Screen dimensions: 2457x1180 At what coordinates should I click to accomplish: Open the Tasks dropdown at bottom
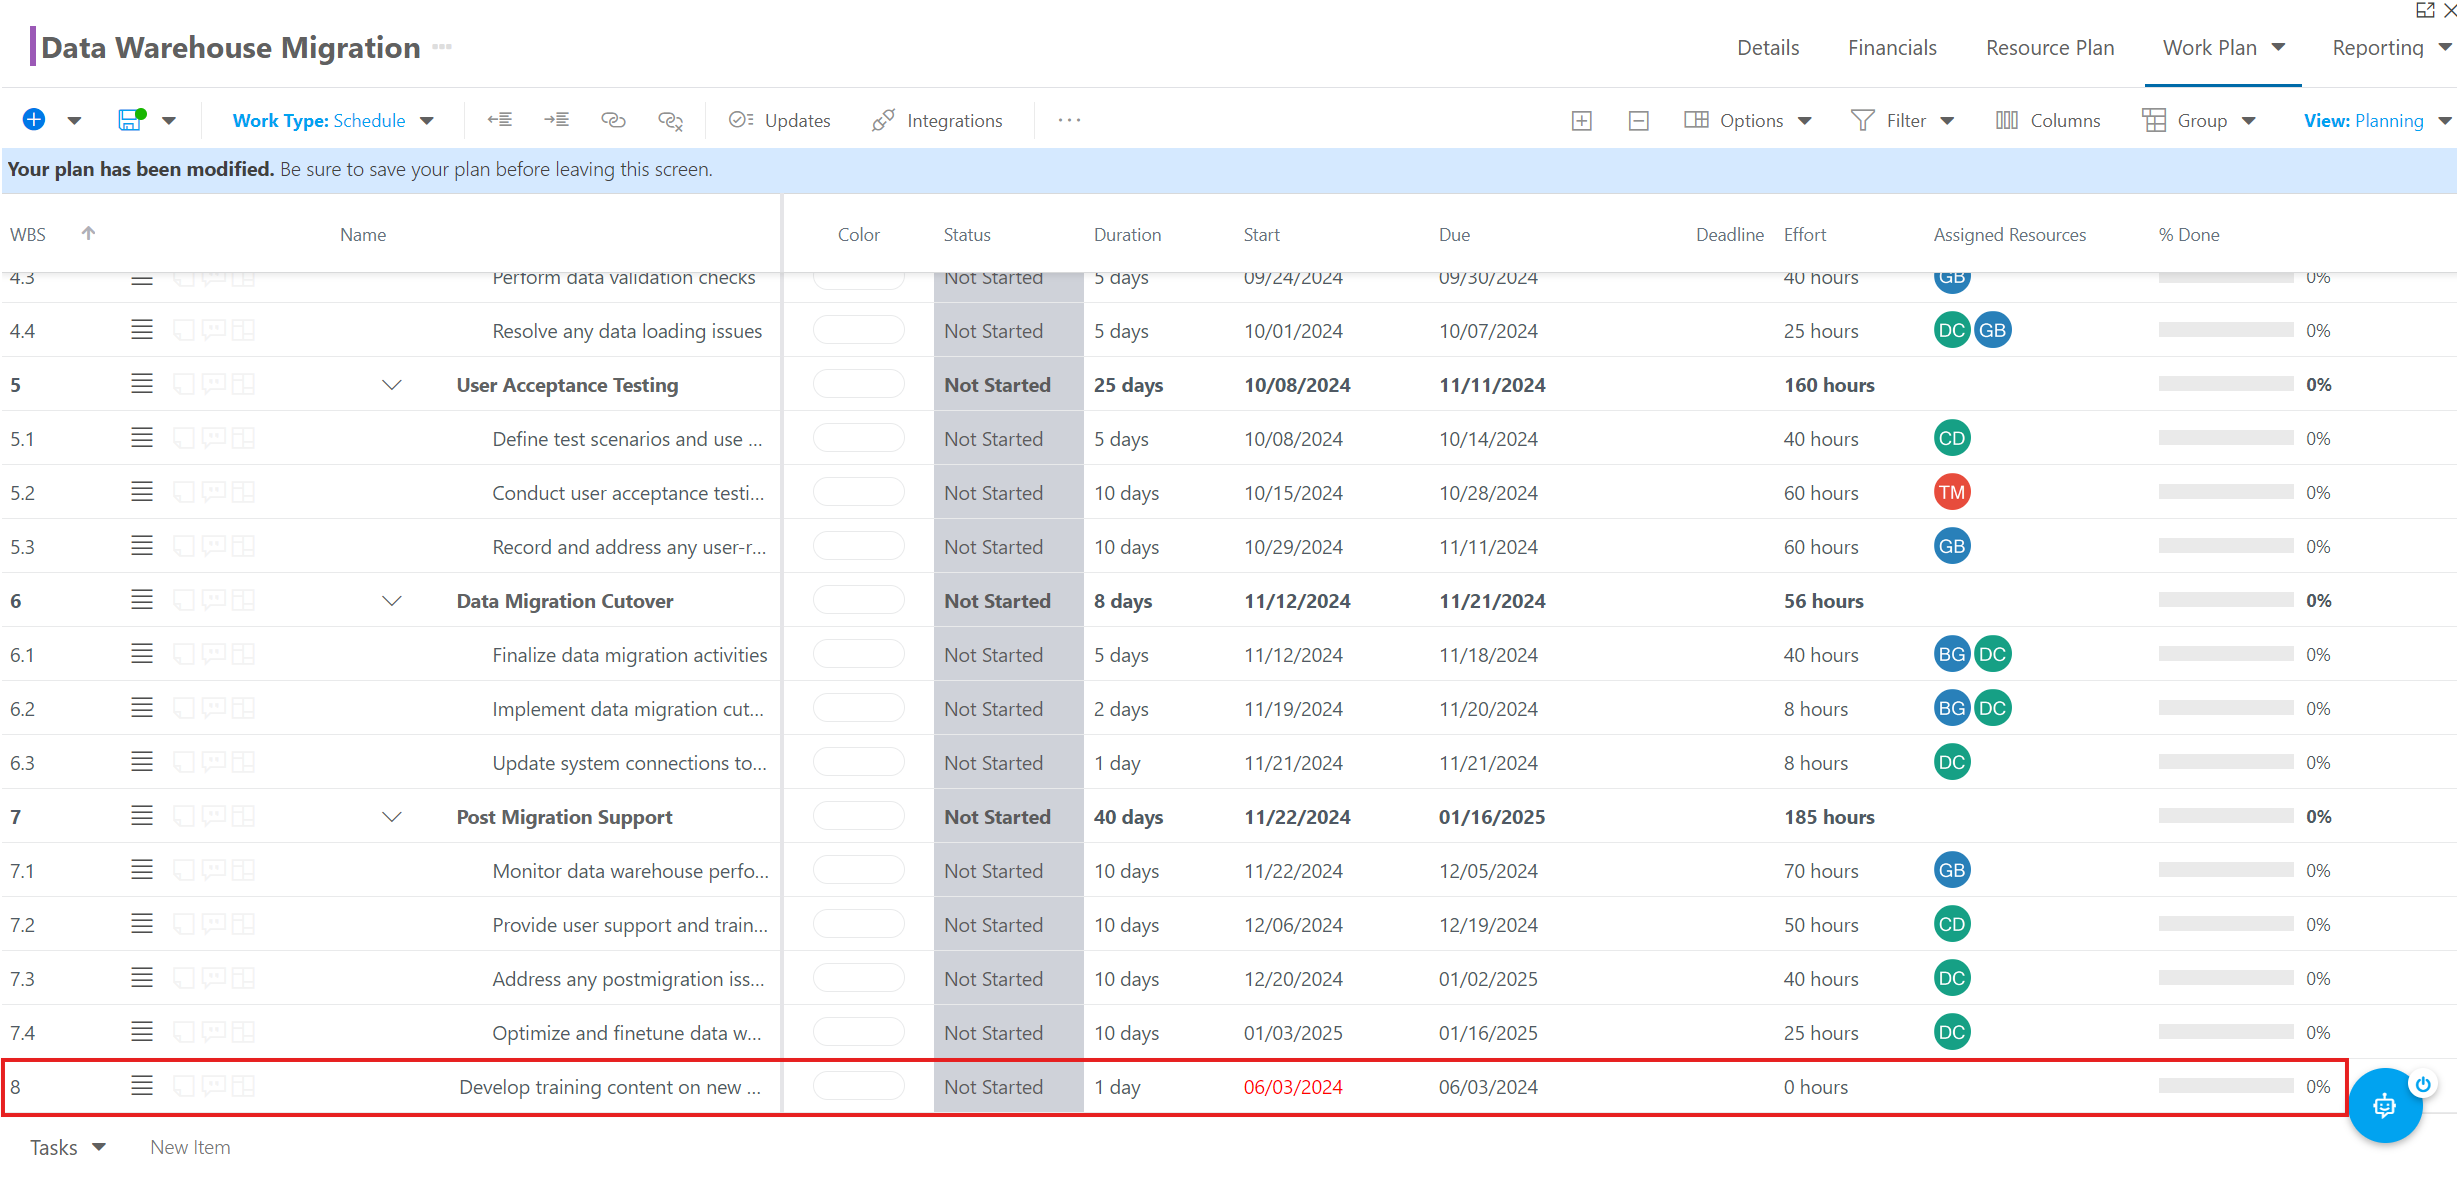[x=67, y=1147]
